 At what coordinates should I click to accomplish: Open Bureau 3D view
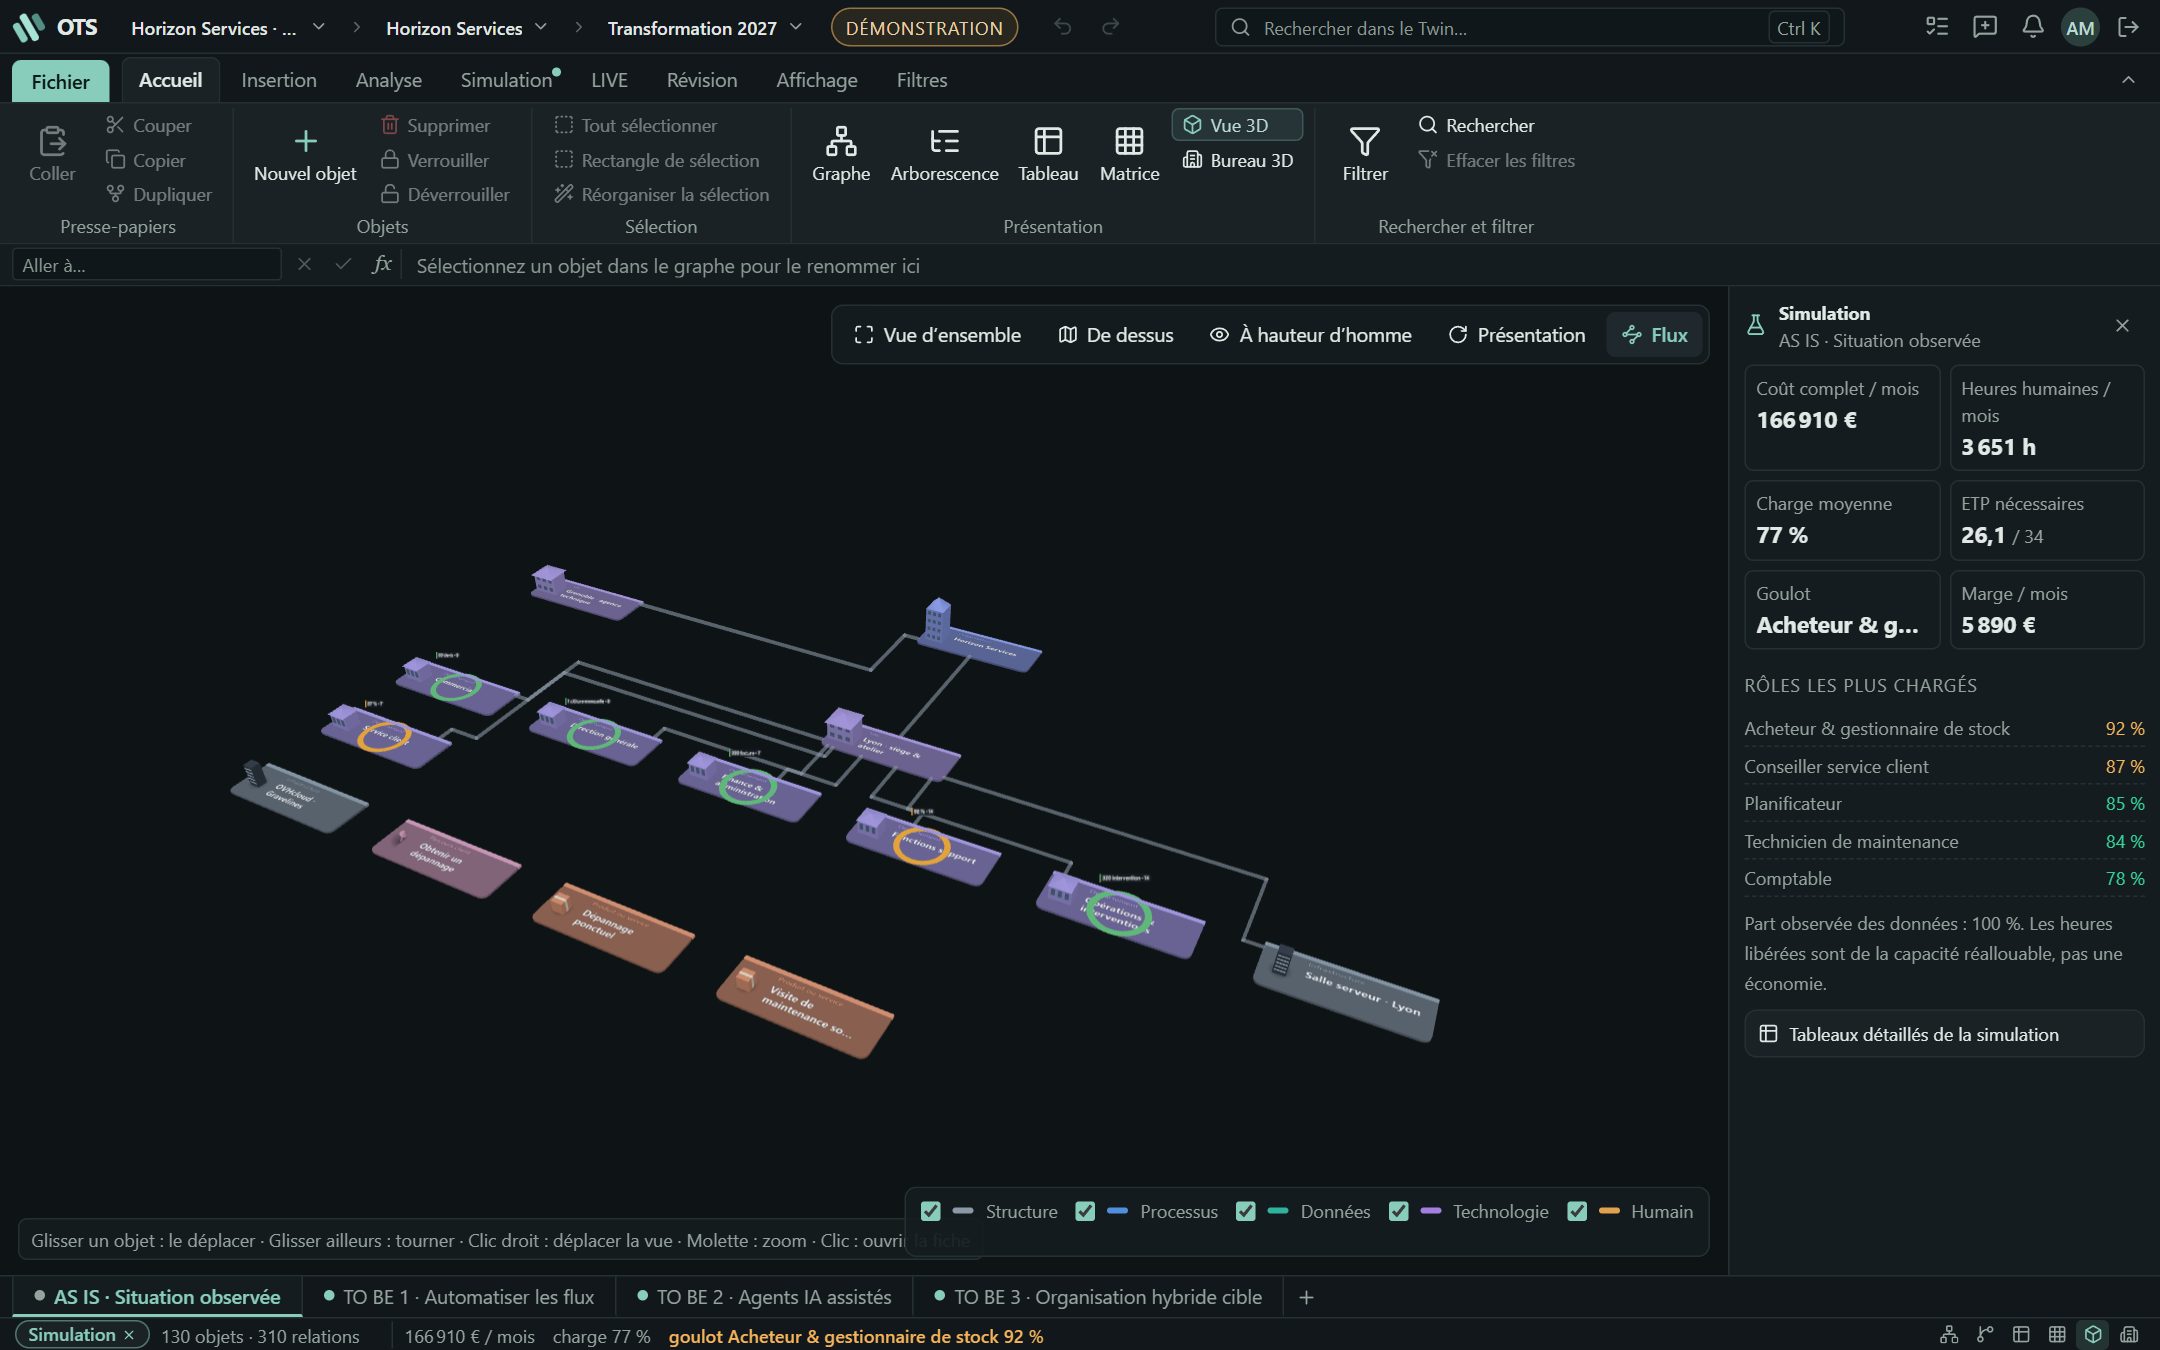(x=1238, y=160)
